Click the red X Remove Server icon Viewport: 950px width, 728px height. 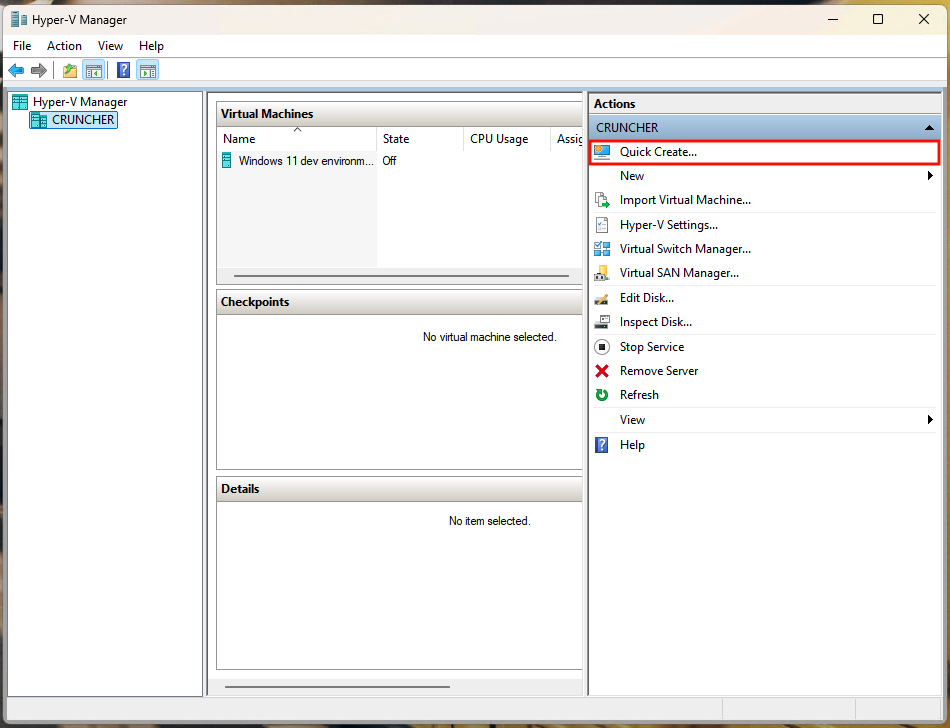pyautogui.click(x=603, y=370)
